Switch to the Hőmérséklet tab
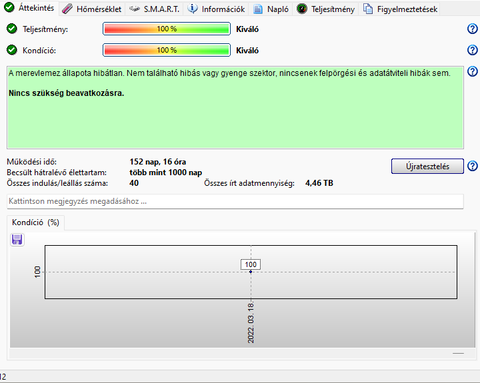This screenshot has width=480, height=383. [x=92, y=9]
